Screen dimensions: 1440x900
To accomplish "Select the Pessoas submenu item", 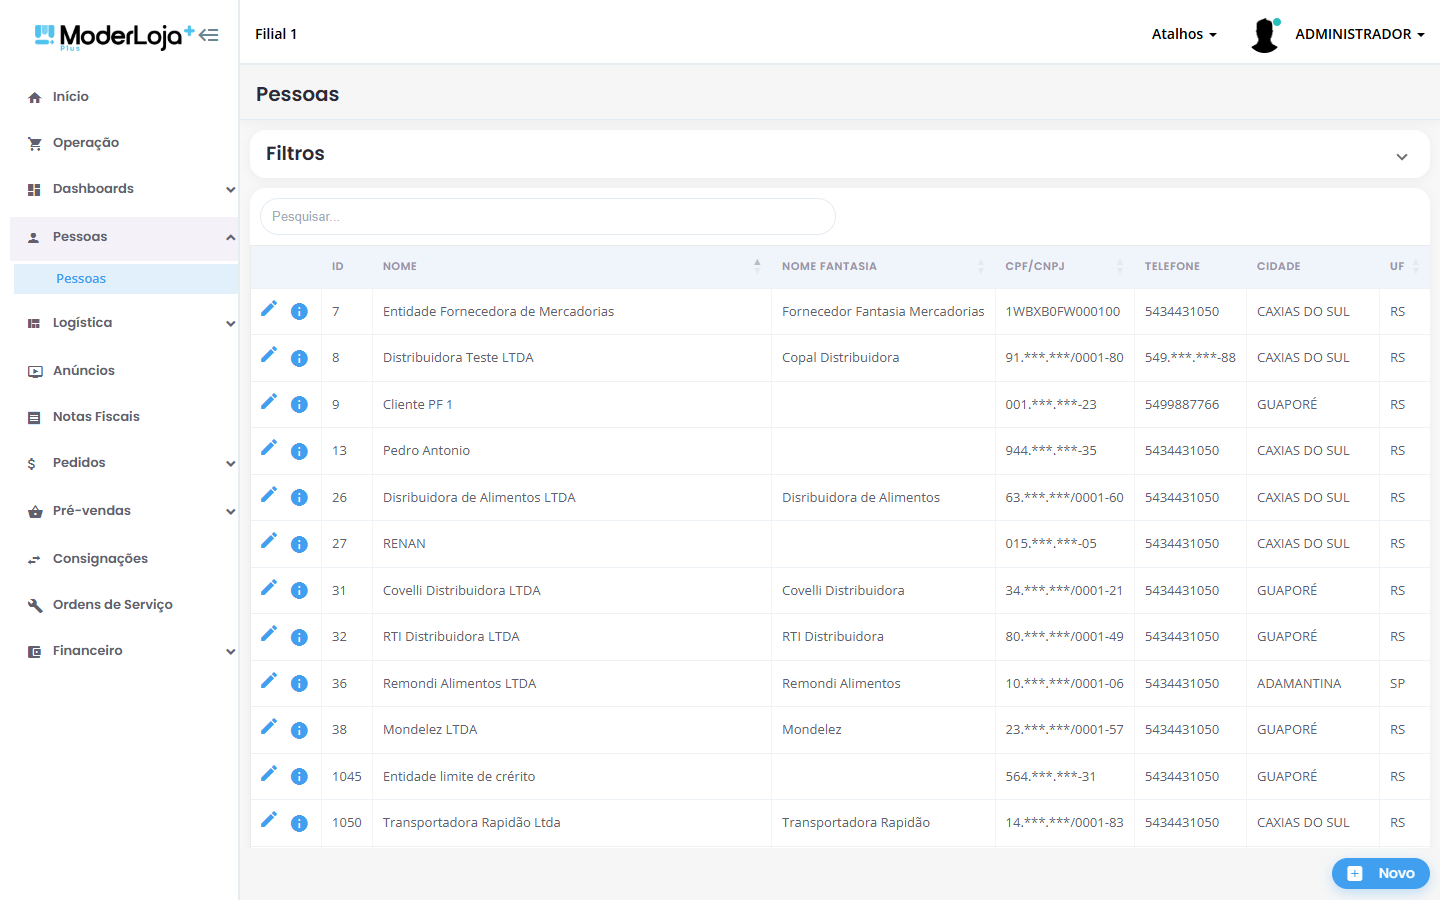I will coord(126,279).
